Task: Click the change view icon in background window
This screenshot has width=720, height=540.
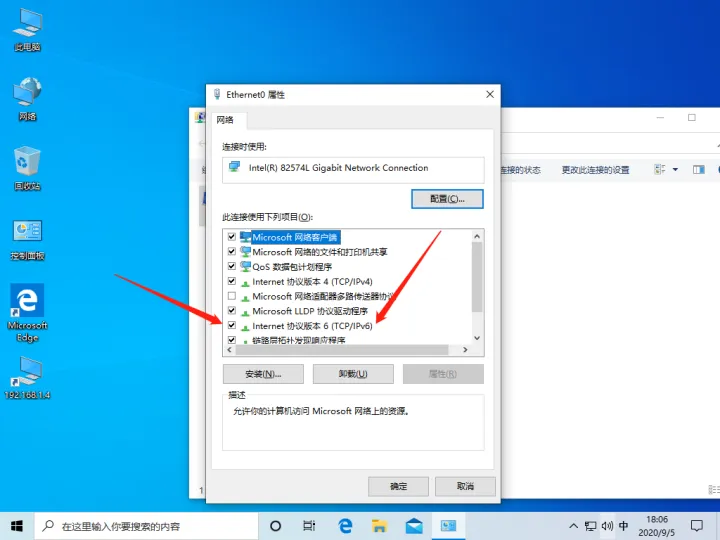Action: (660, 169)
